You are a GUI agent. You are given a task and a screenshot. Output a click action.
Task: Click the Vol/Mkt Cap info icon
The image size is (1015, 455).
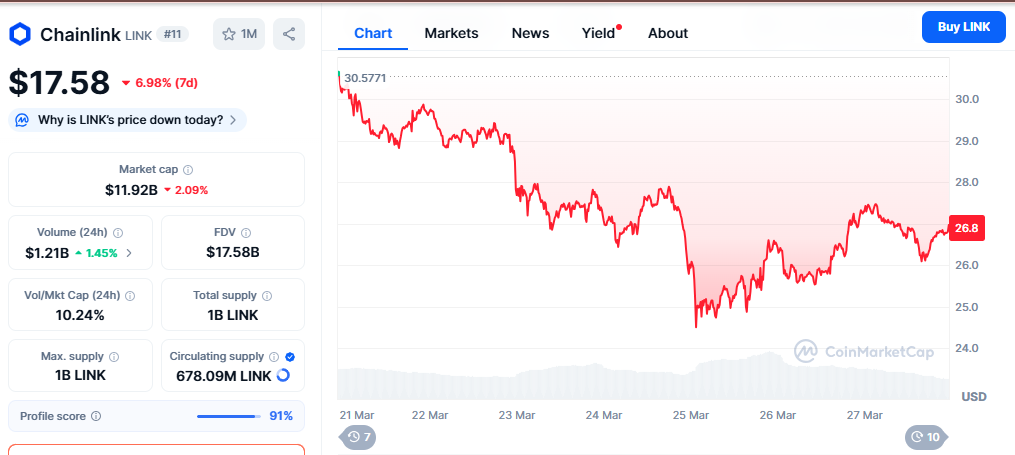(129, 295)
